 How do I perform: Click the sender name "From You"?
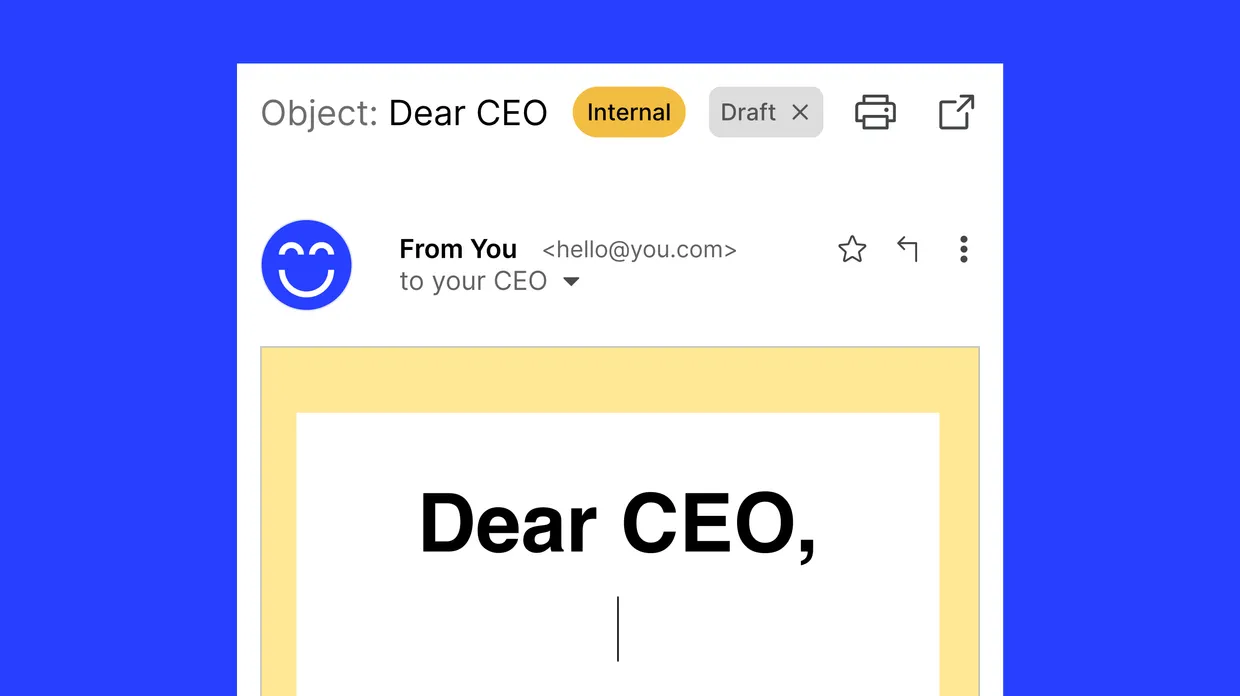tap(458, 249)
